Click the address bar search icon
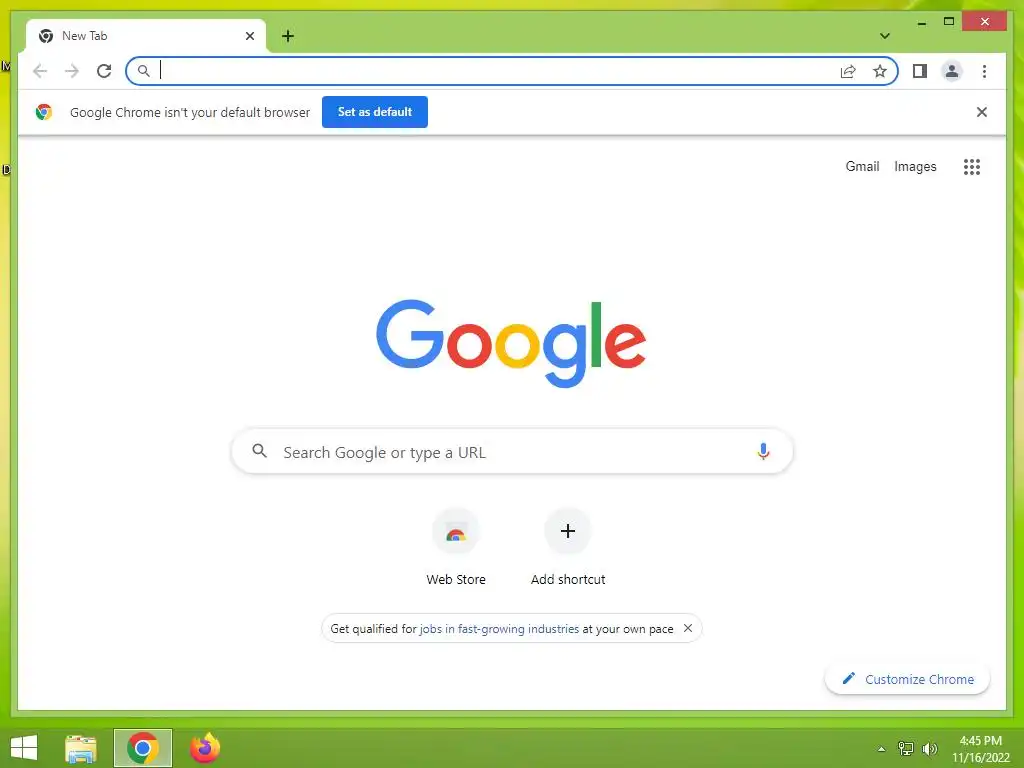This screenshot has height=768, width=1024. coord(144,71)
